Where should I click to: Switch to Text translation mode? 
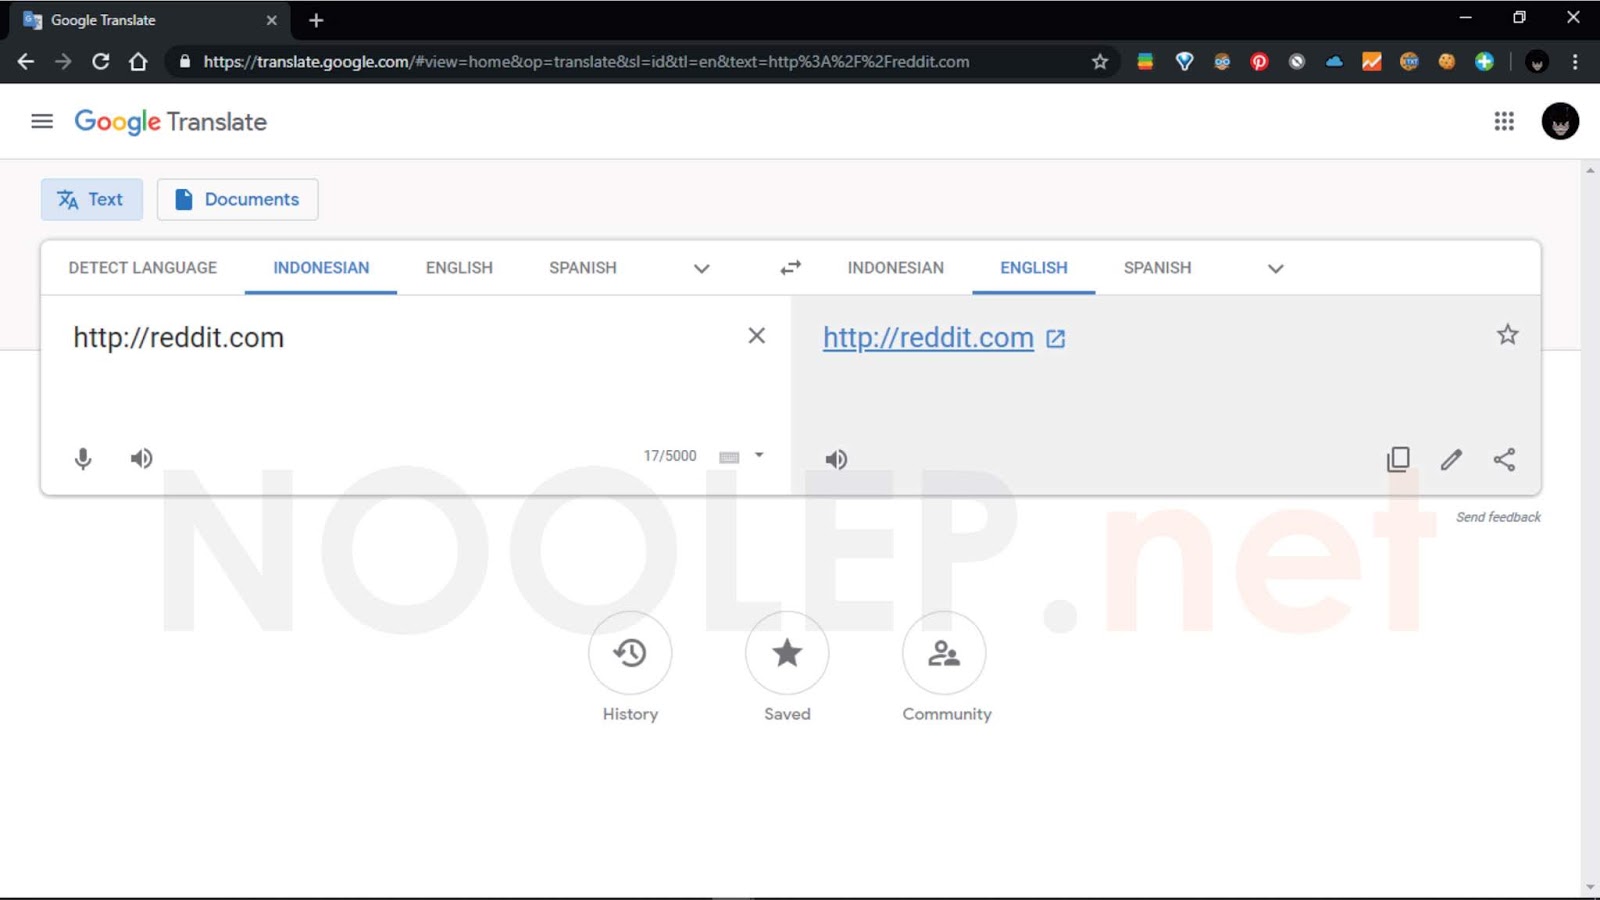tap(92, 199)
